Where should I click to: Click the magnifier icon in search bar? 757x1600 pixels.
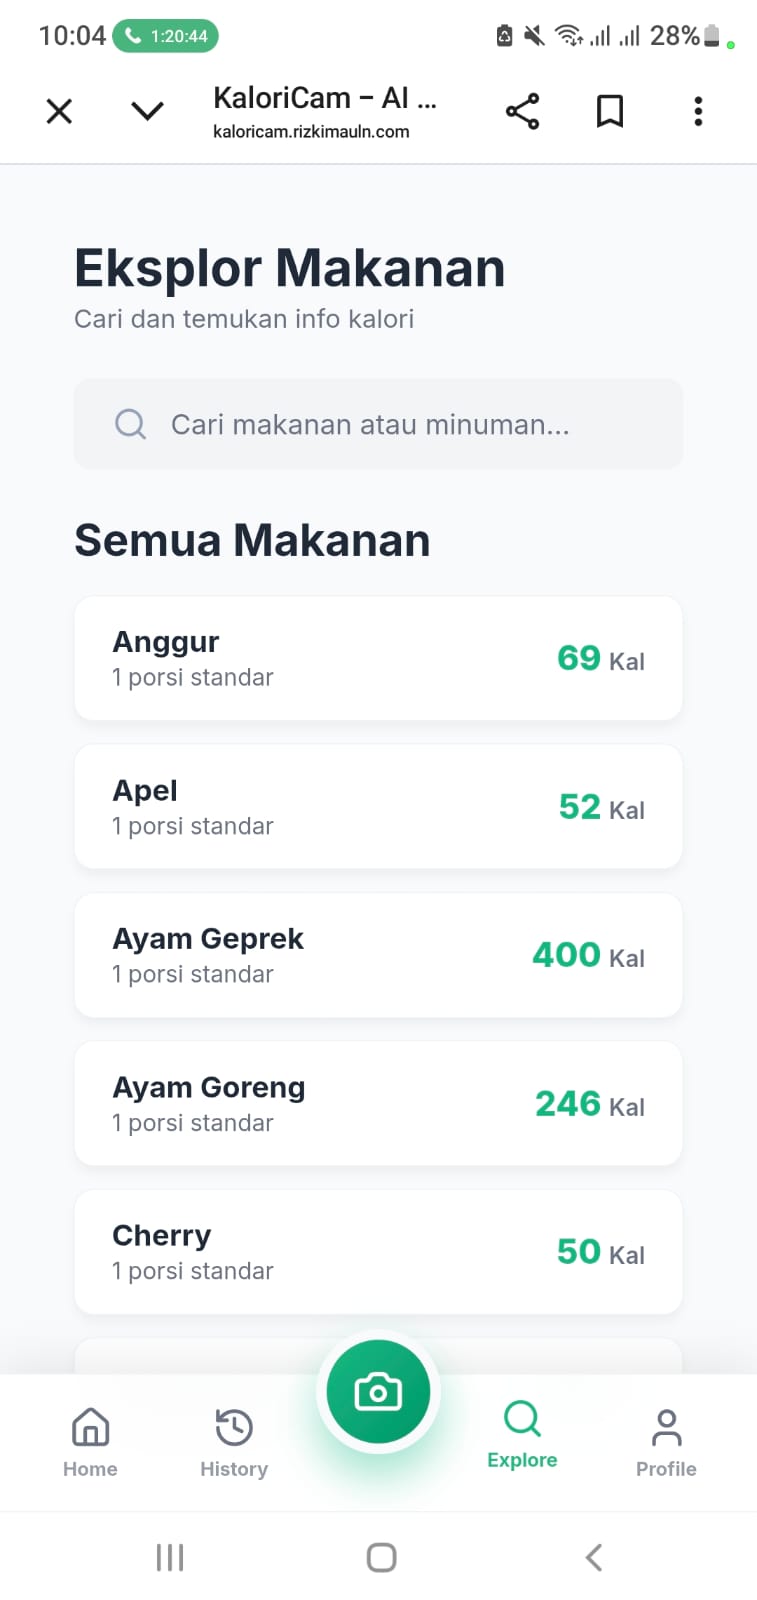coord(130,424)
